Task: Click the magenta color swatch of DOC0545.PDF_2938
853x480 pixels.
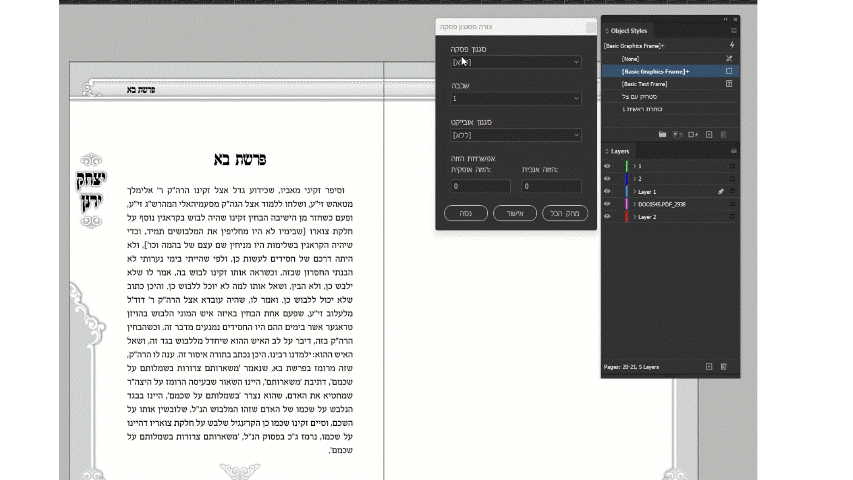Action: point(627,204)
